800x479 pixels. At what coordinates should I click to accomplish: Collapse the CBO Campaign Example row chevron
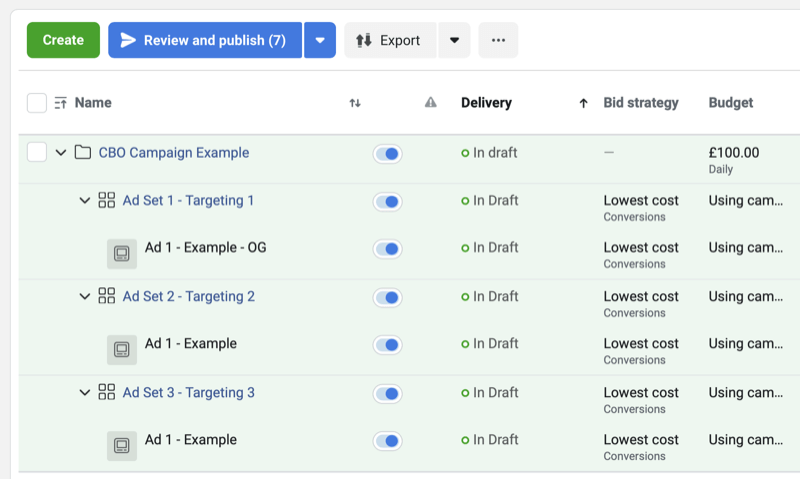[61, 153]
